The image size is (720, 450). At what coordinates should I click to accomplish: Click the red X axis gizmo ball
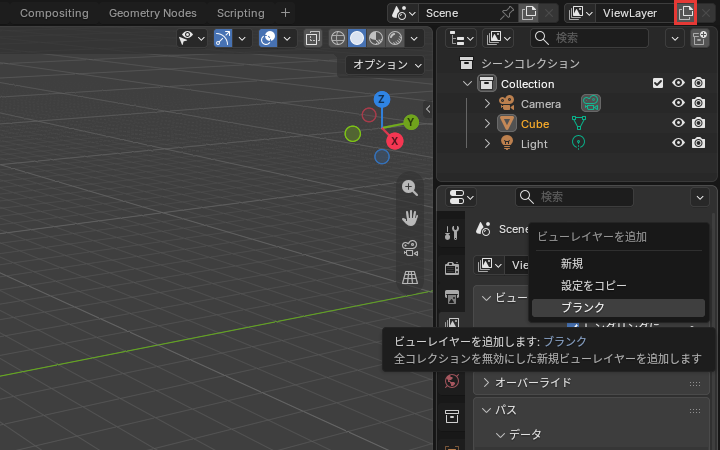pyautogui.click(x=394, y=141)
